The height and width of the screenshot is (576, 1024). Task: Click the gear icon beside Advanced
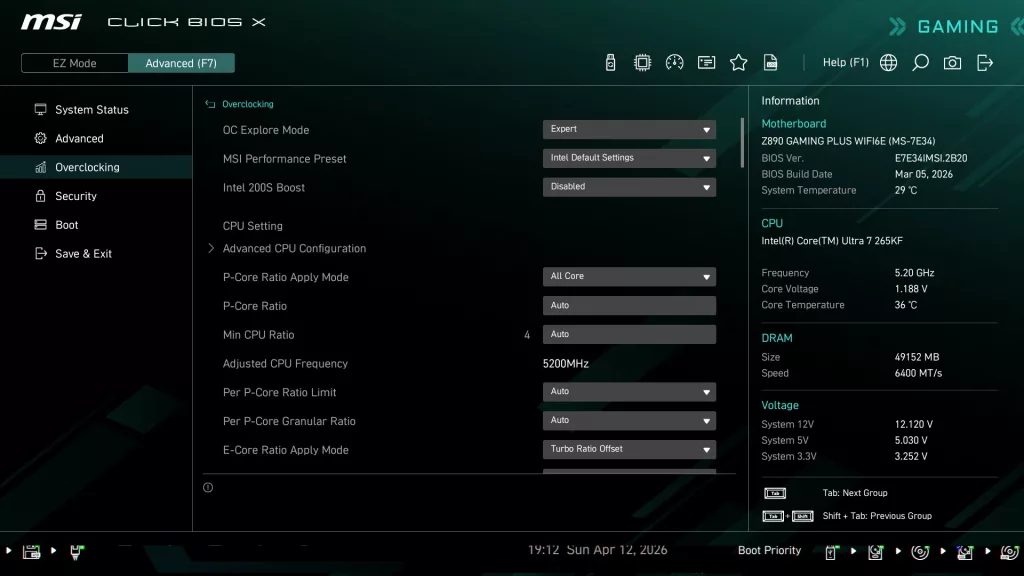click(x=40, y=138)
